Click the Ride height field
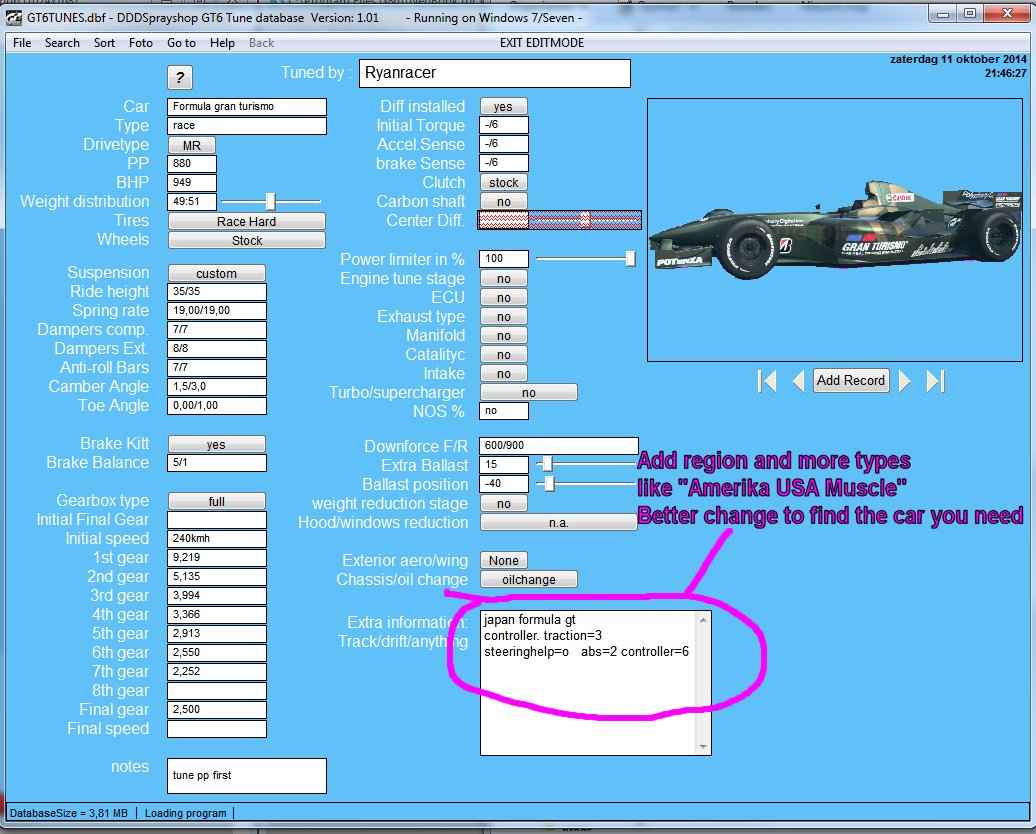 (x=217, y=291)
